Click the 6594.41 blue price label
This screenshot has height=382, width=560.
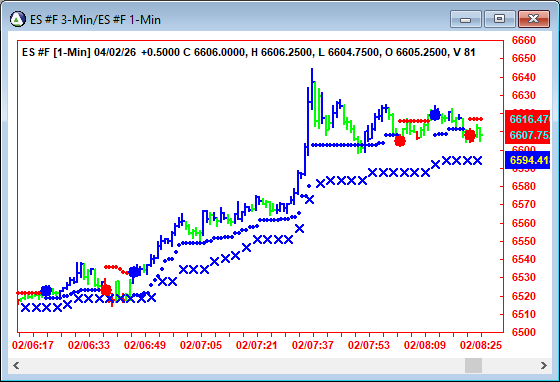click(x=528, y=160)
